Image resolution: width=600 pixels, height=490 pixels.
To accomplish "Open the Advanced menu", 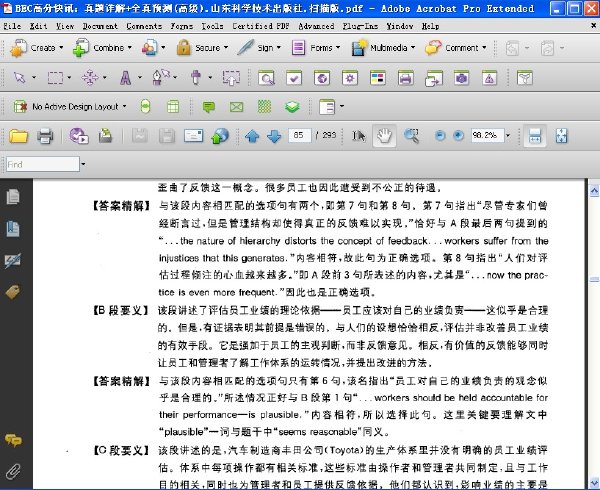I will click(316, 26).
